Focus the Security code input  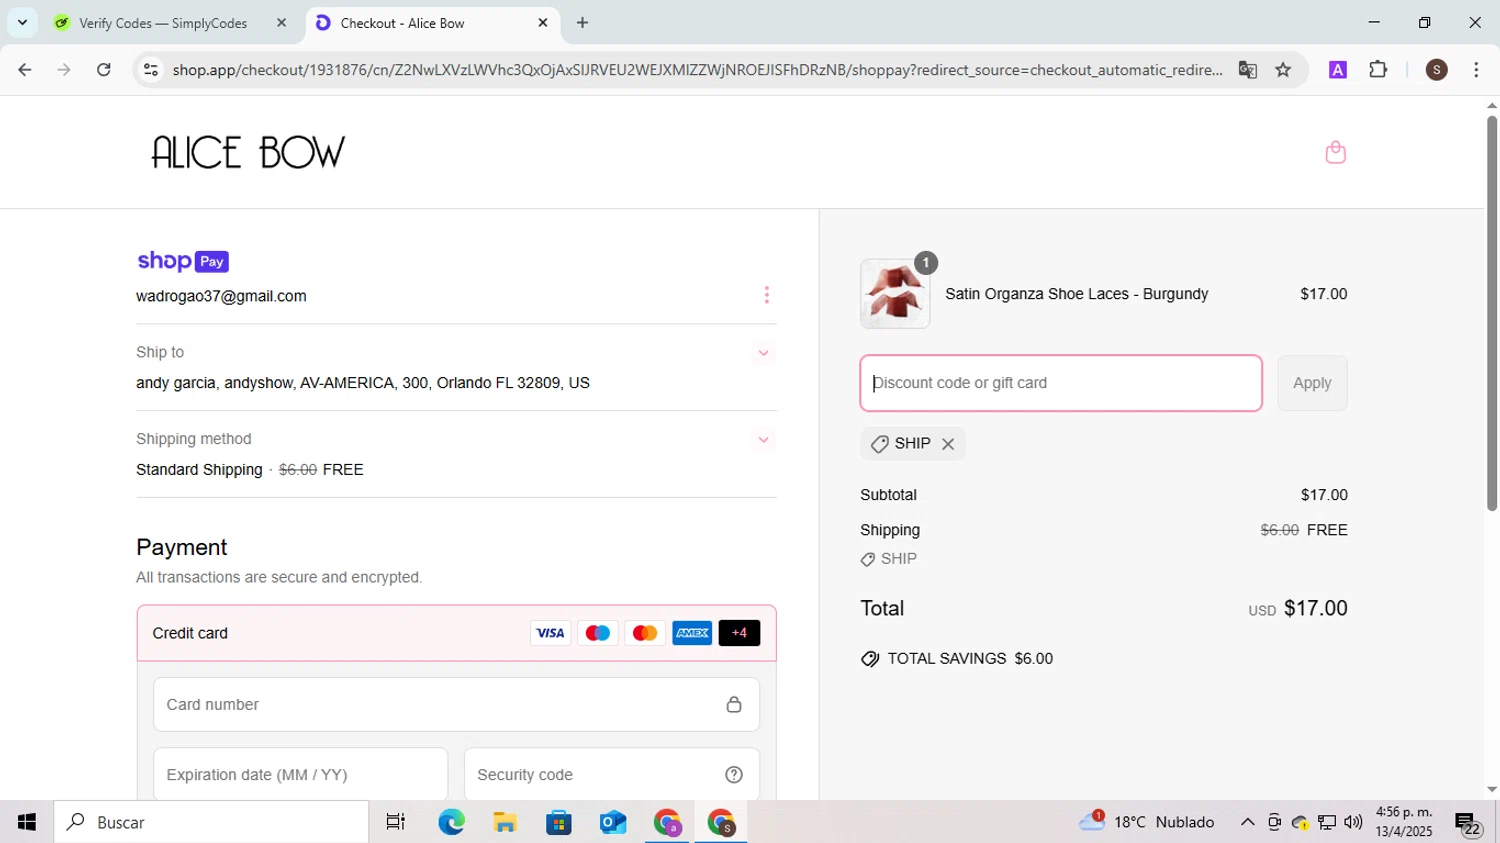pyautogui.click(x=611, y=775)
